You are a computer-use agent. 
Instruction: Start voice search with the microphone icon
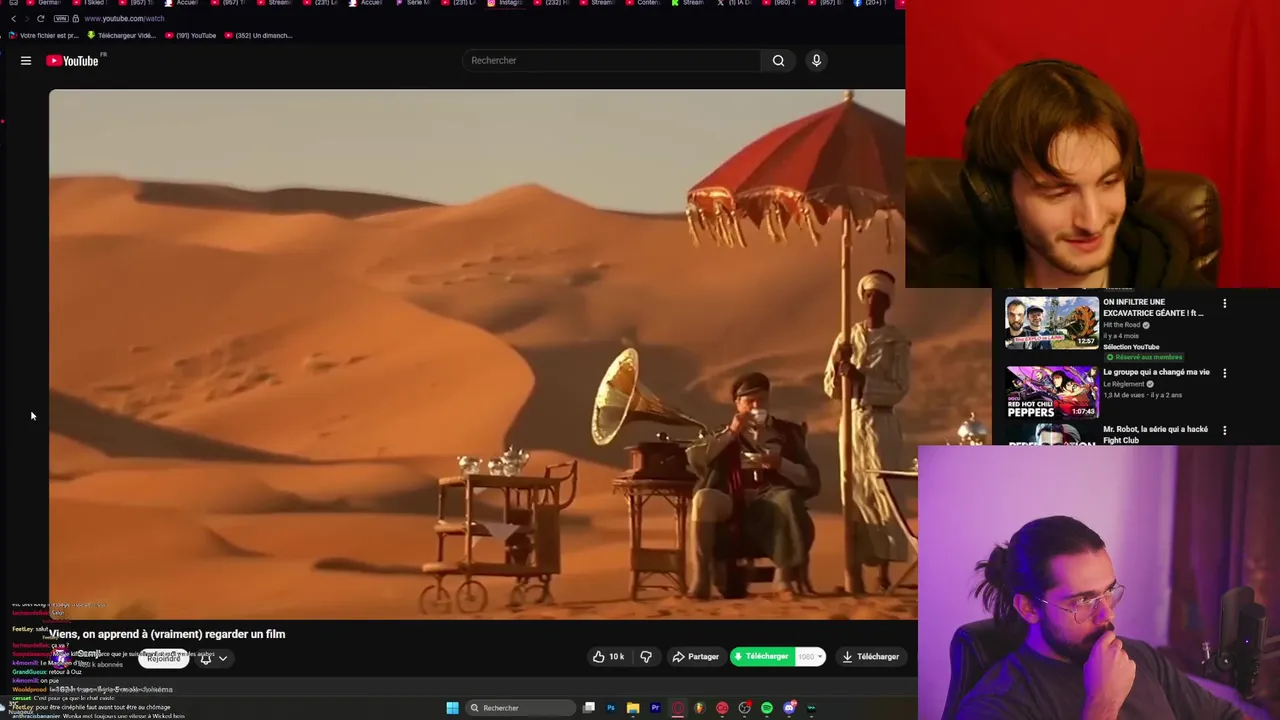tap(816, 61)
